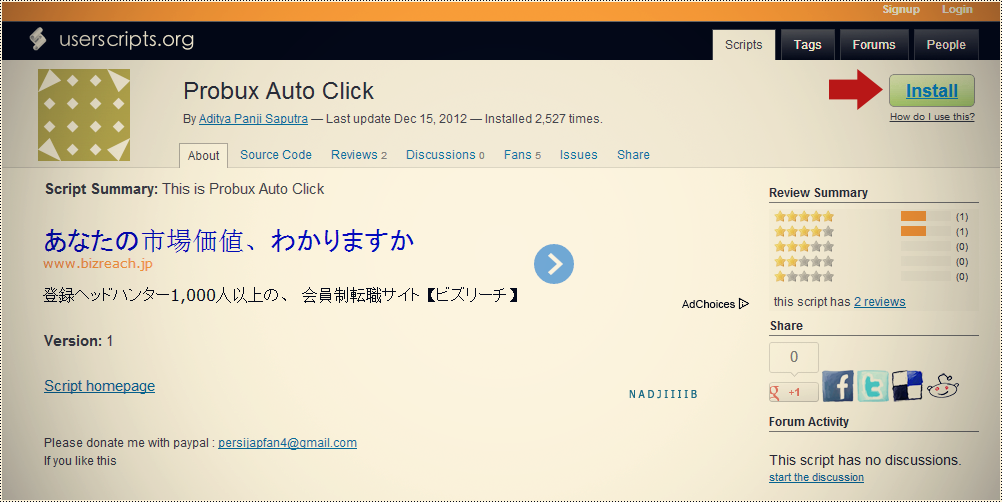Switch to the Tags navigation tab
This screenshot has height=502, width=1002.
pos(808,45)
